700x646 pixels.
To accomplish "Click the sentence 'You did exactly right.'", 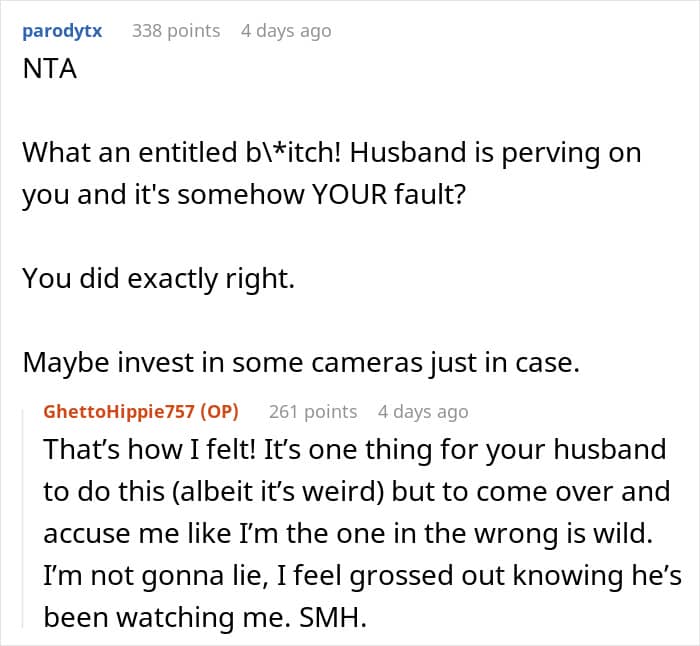I will click(158, 278).
